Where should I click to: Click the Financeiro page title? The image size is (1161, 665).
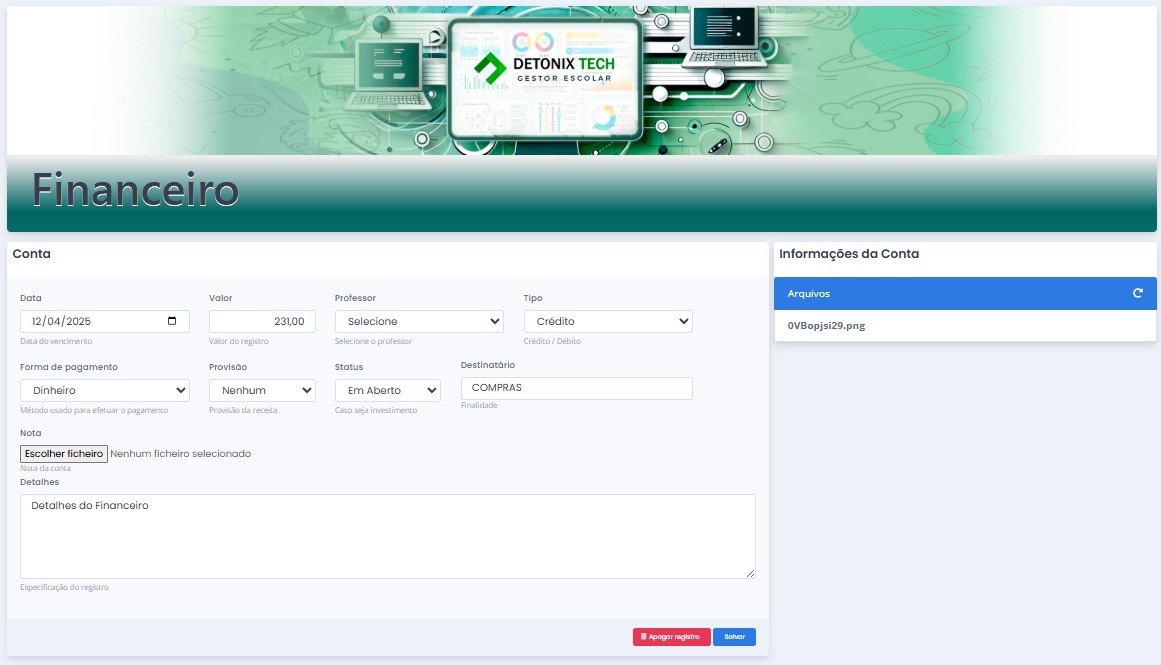pyautogui.click(x=135, y=190)
